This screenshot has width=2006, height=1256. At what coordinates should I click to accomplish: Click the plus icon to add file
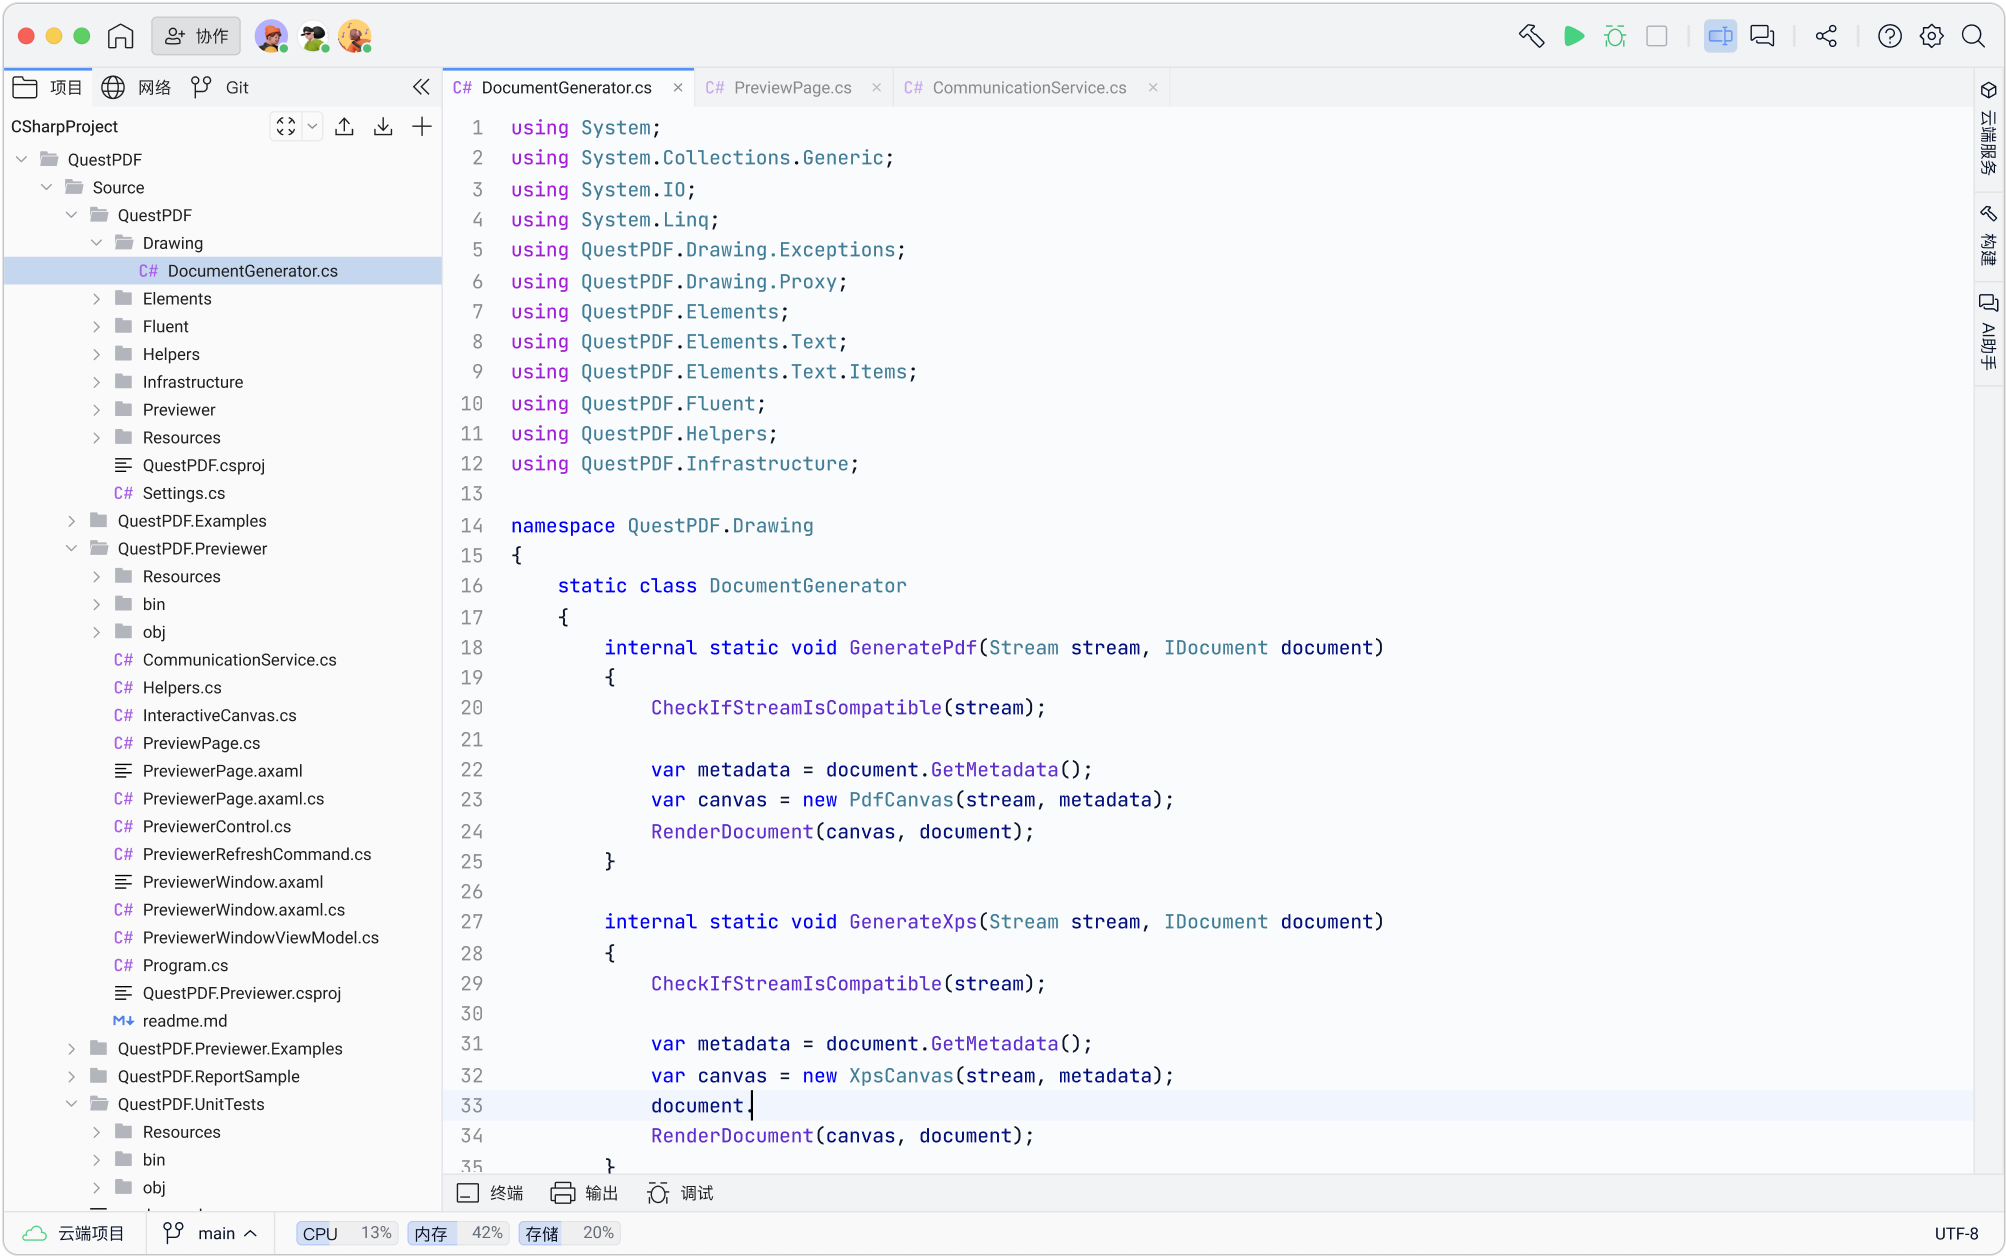click(422, 126)
